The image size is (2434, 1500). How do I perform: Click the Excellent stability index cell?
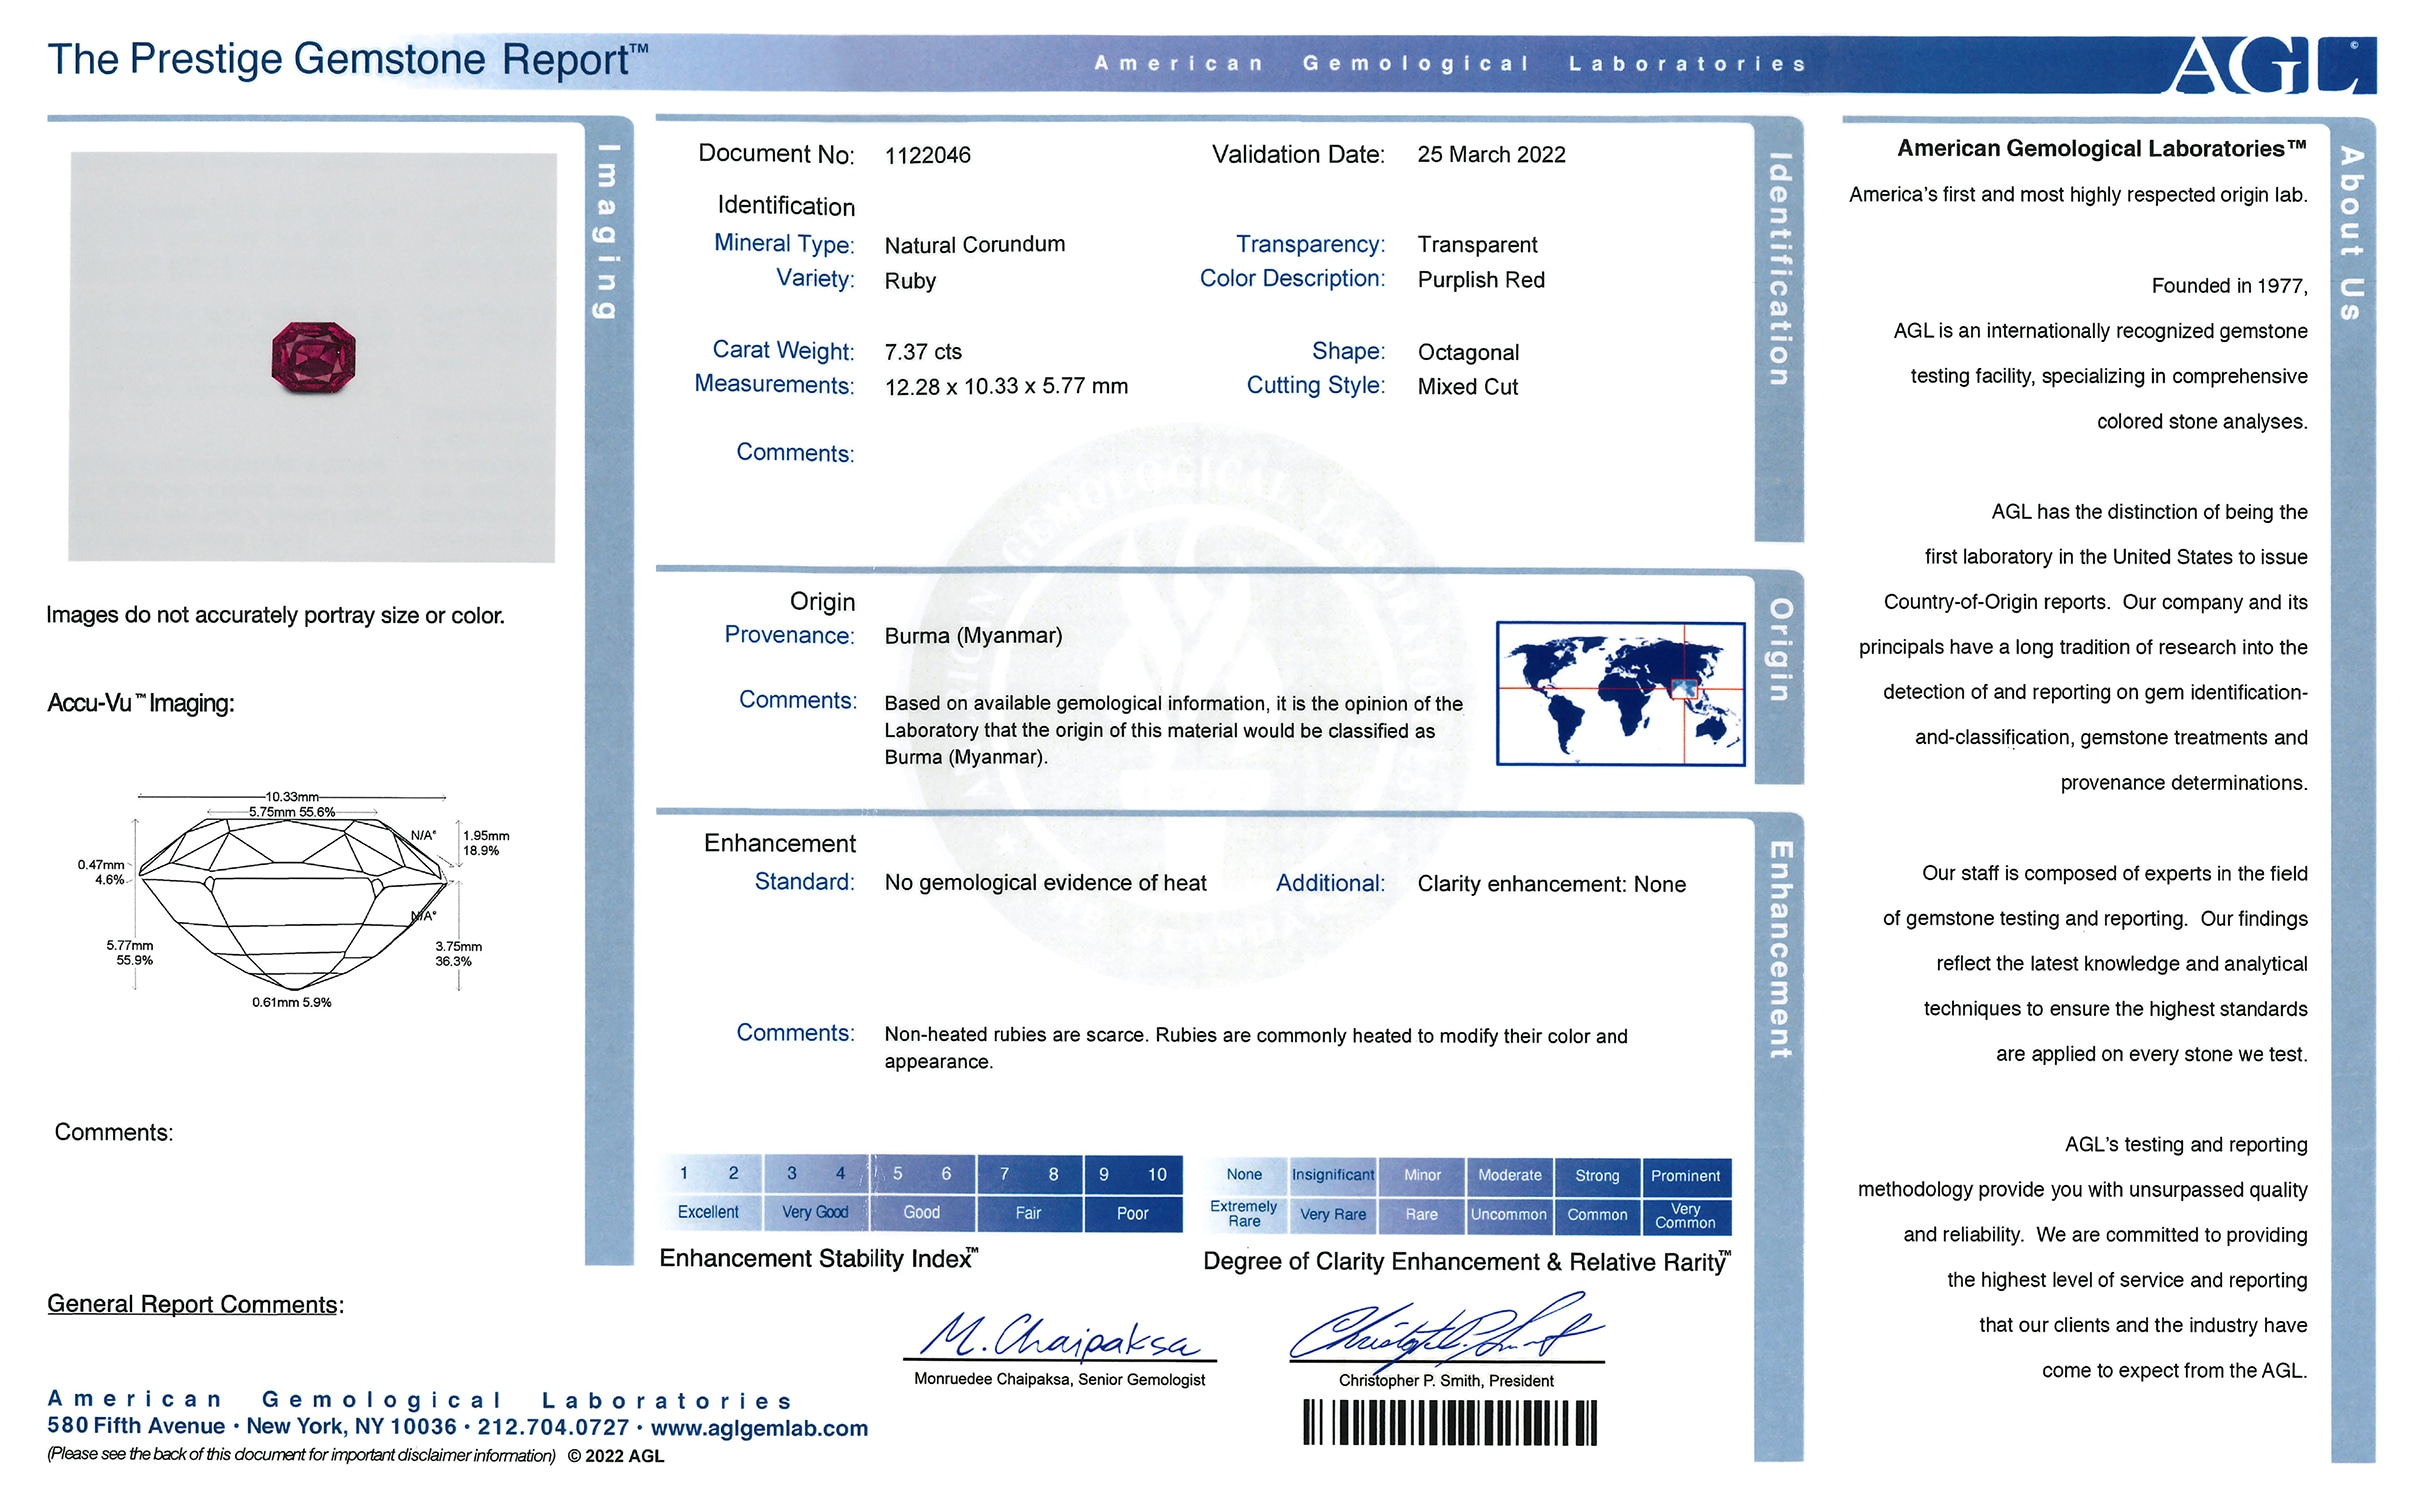coord(708,1212)
